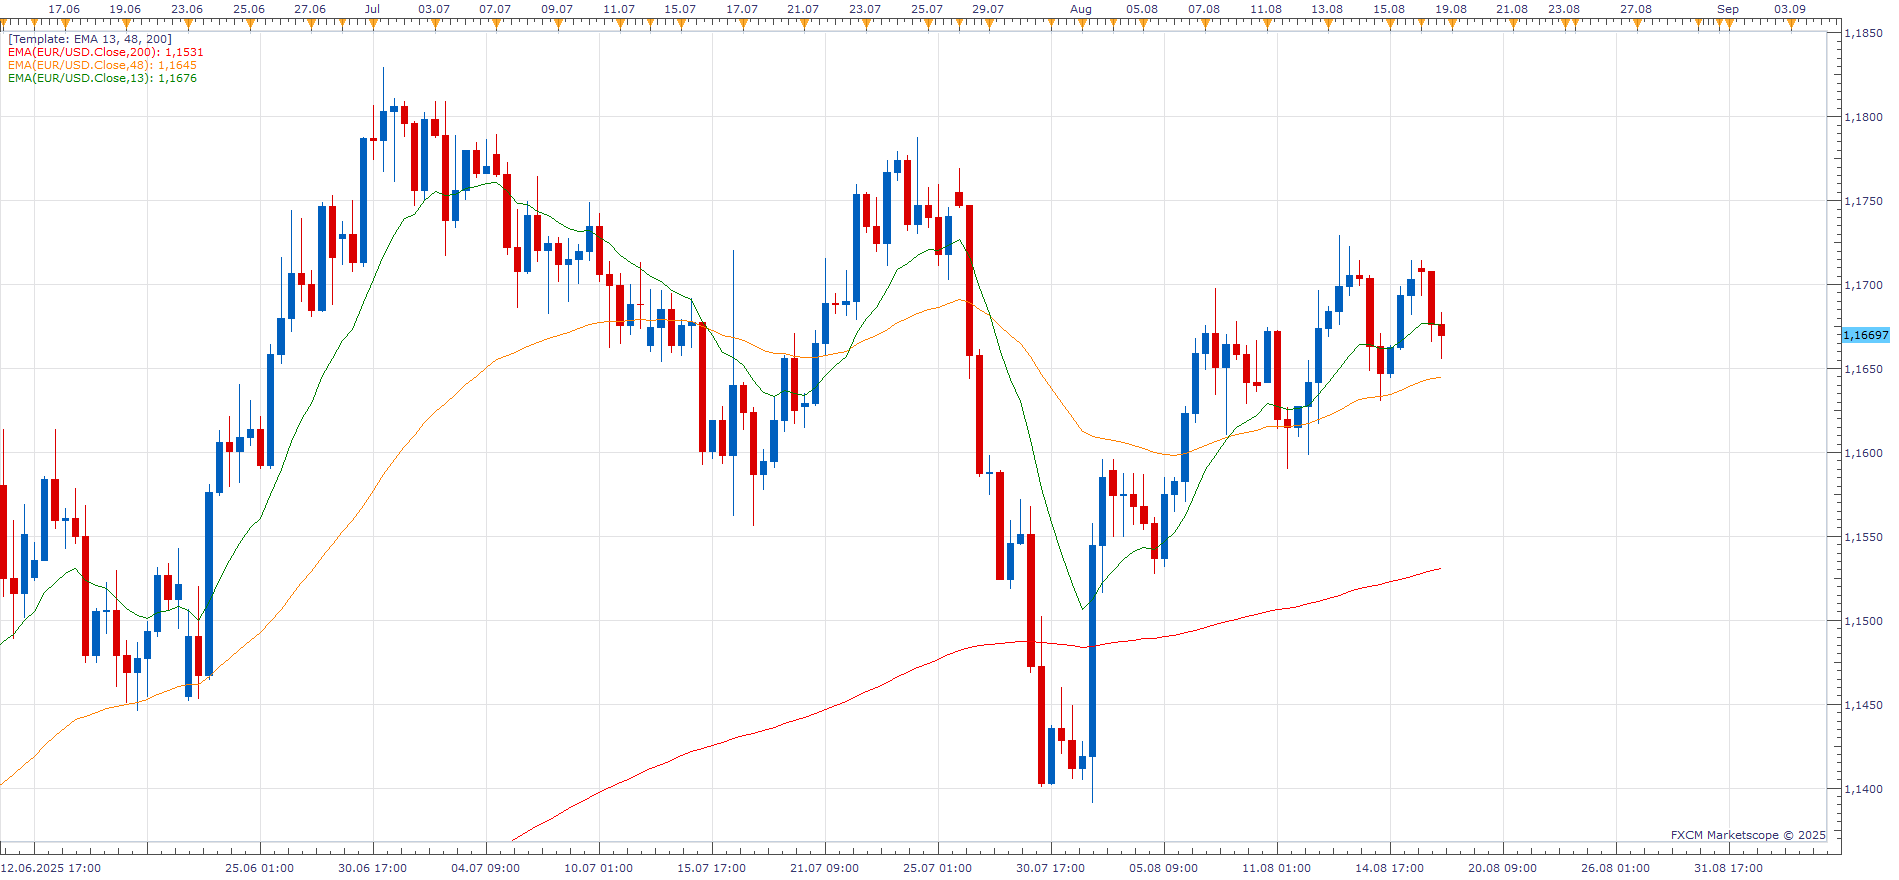This screenshot has height=880, width=1899.
Task: Click the Aug month label
Action: click(x=1081, y=9)
